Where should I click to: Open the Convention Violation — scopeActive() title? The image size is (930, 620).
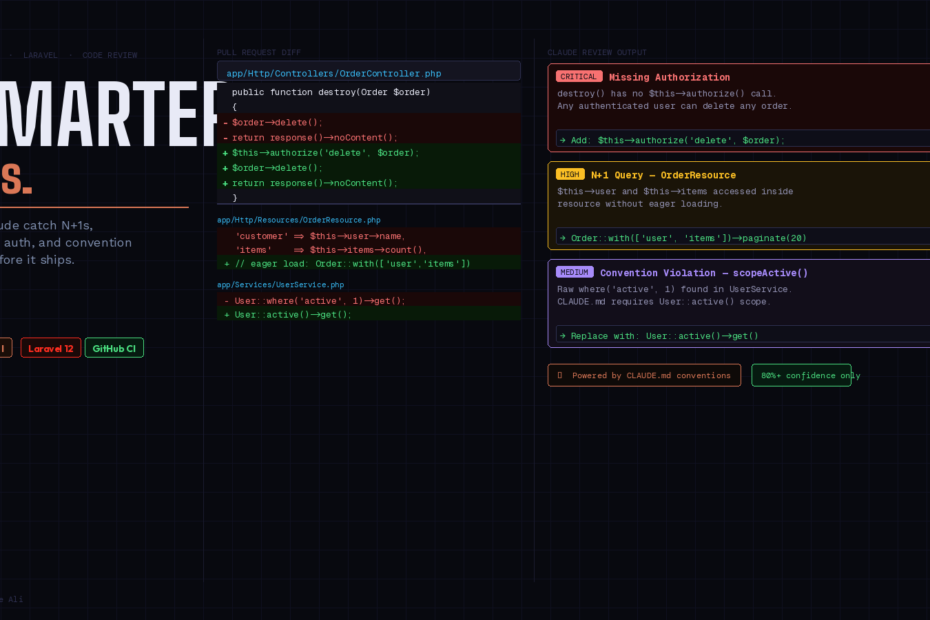[x=704, y=272]
